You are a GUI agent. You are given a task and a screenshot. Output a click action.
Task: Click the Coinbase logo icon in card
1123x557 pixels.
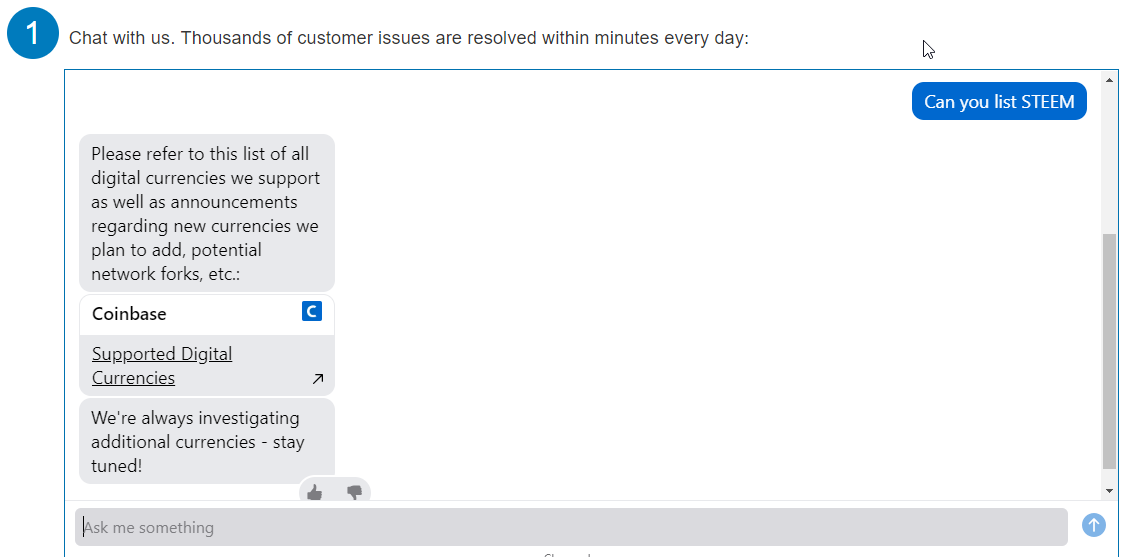point(312,311)
